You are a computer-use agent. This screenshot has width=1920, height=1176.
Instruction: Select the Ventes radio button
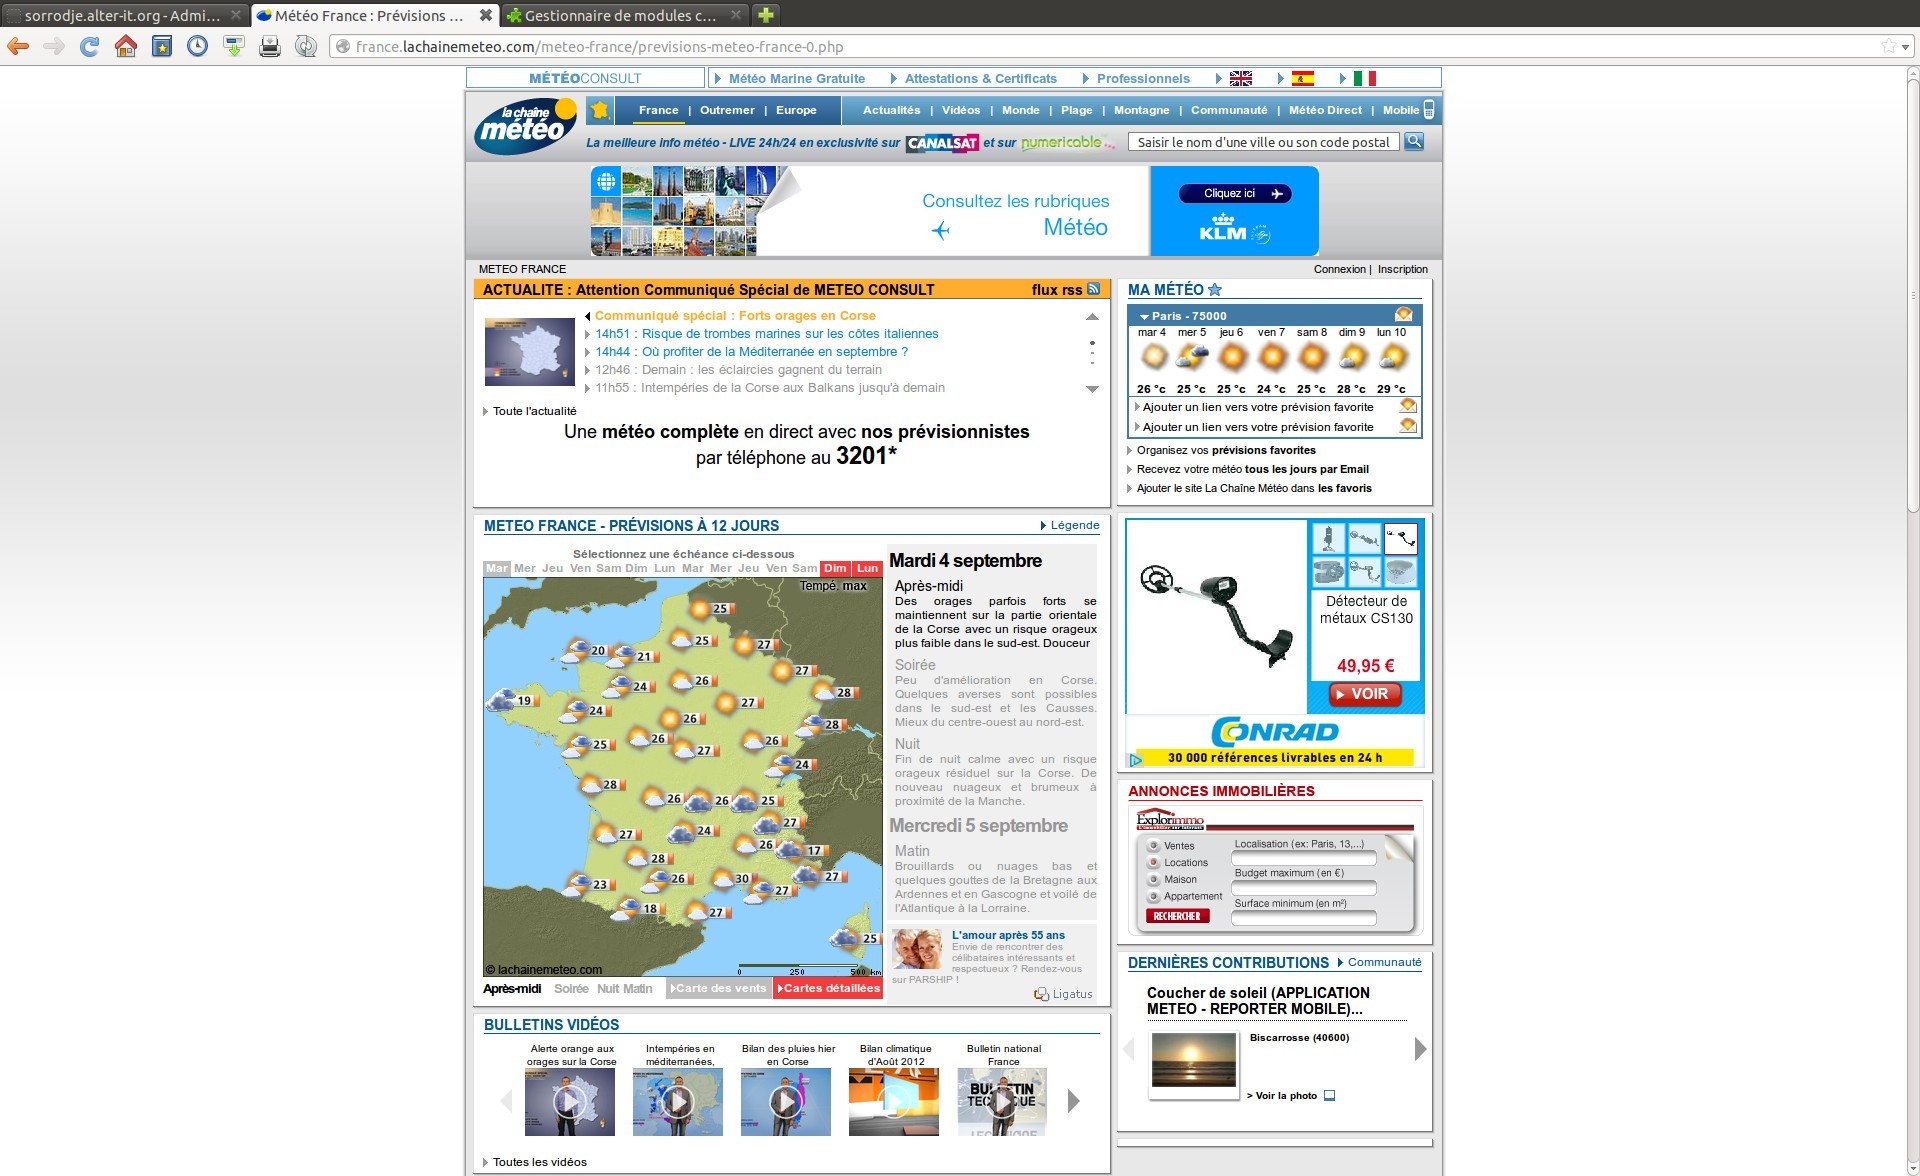point(1153,846)
